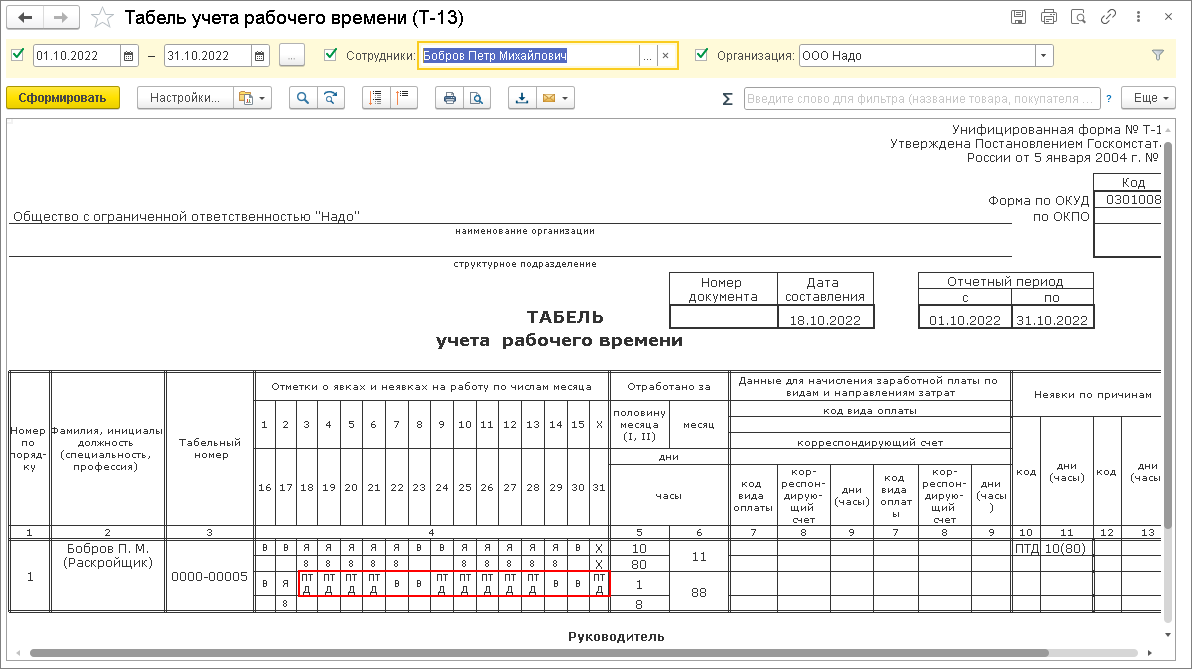Select the cell 0301008 ОКУД code

(1129, 200)
